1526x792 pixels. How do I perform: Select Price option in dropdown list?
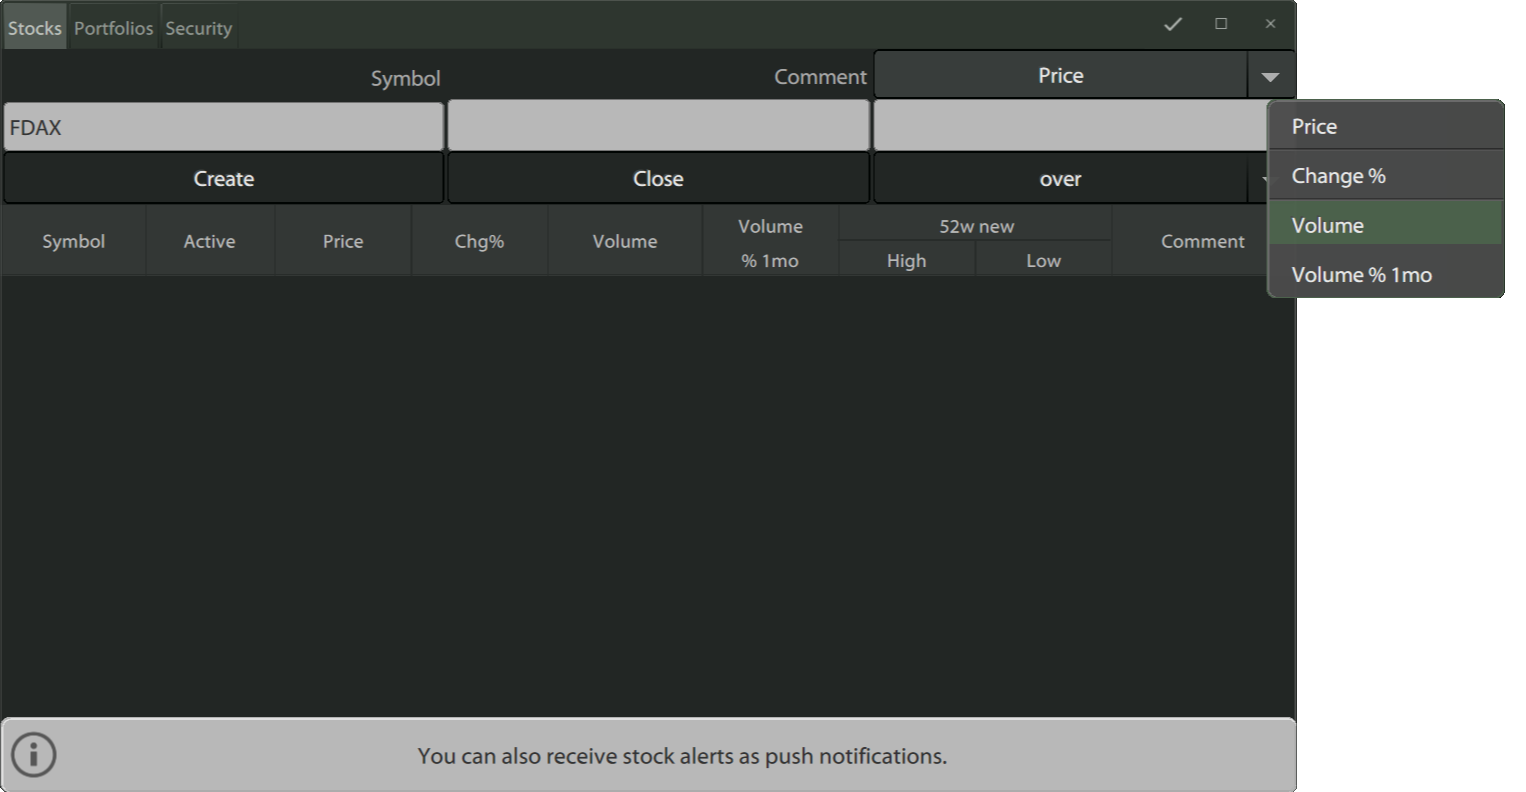(x=1385, y=127)
